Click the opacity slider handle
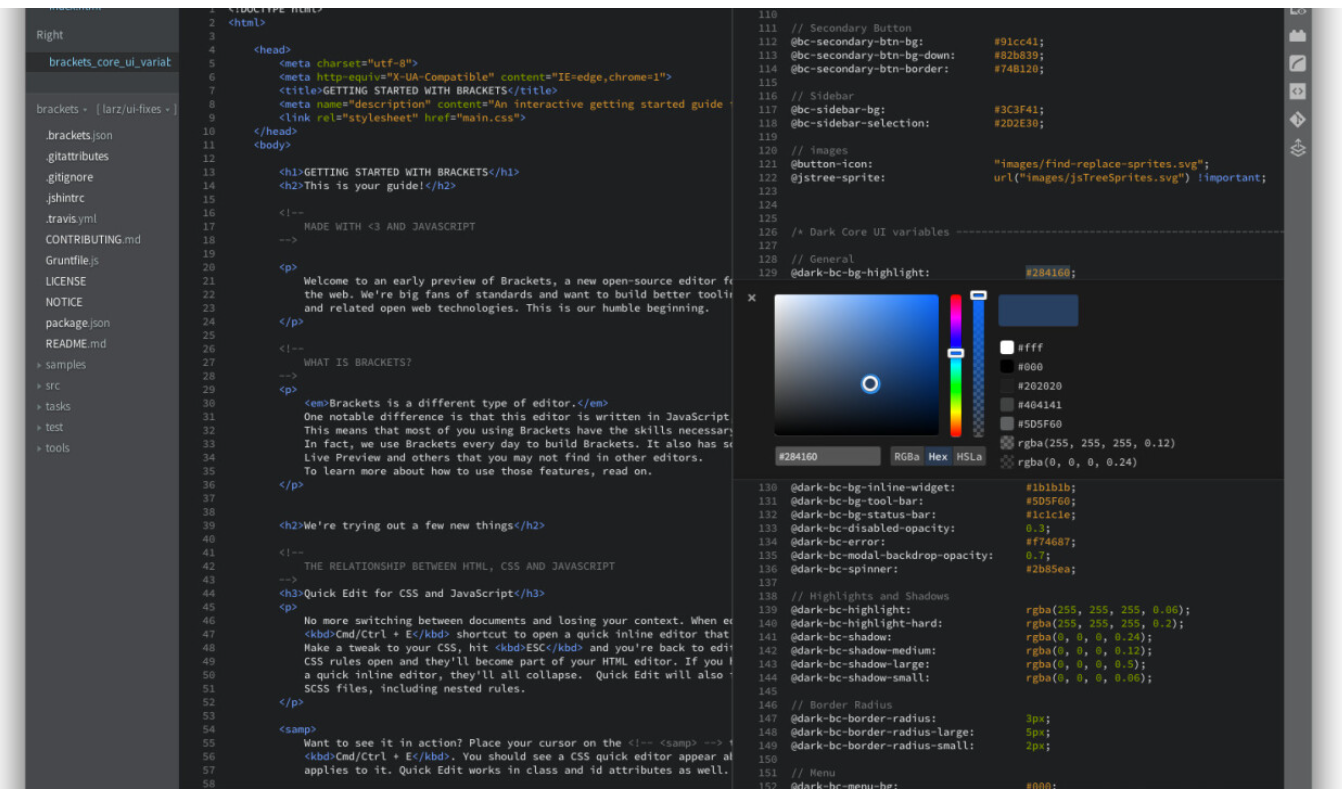The height and width of the screenshot is (798, 1342). (979, 295)
